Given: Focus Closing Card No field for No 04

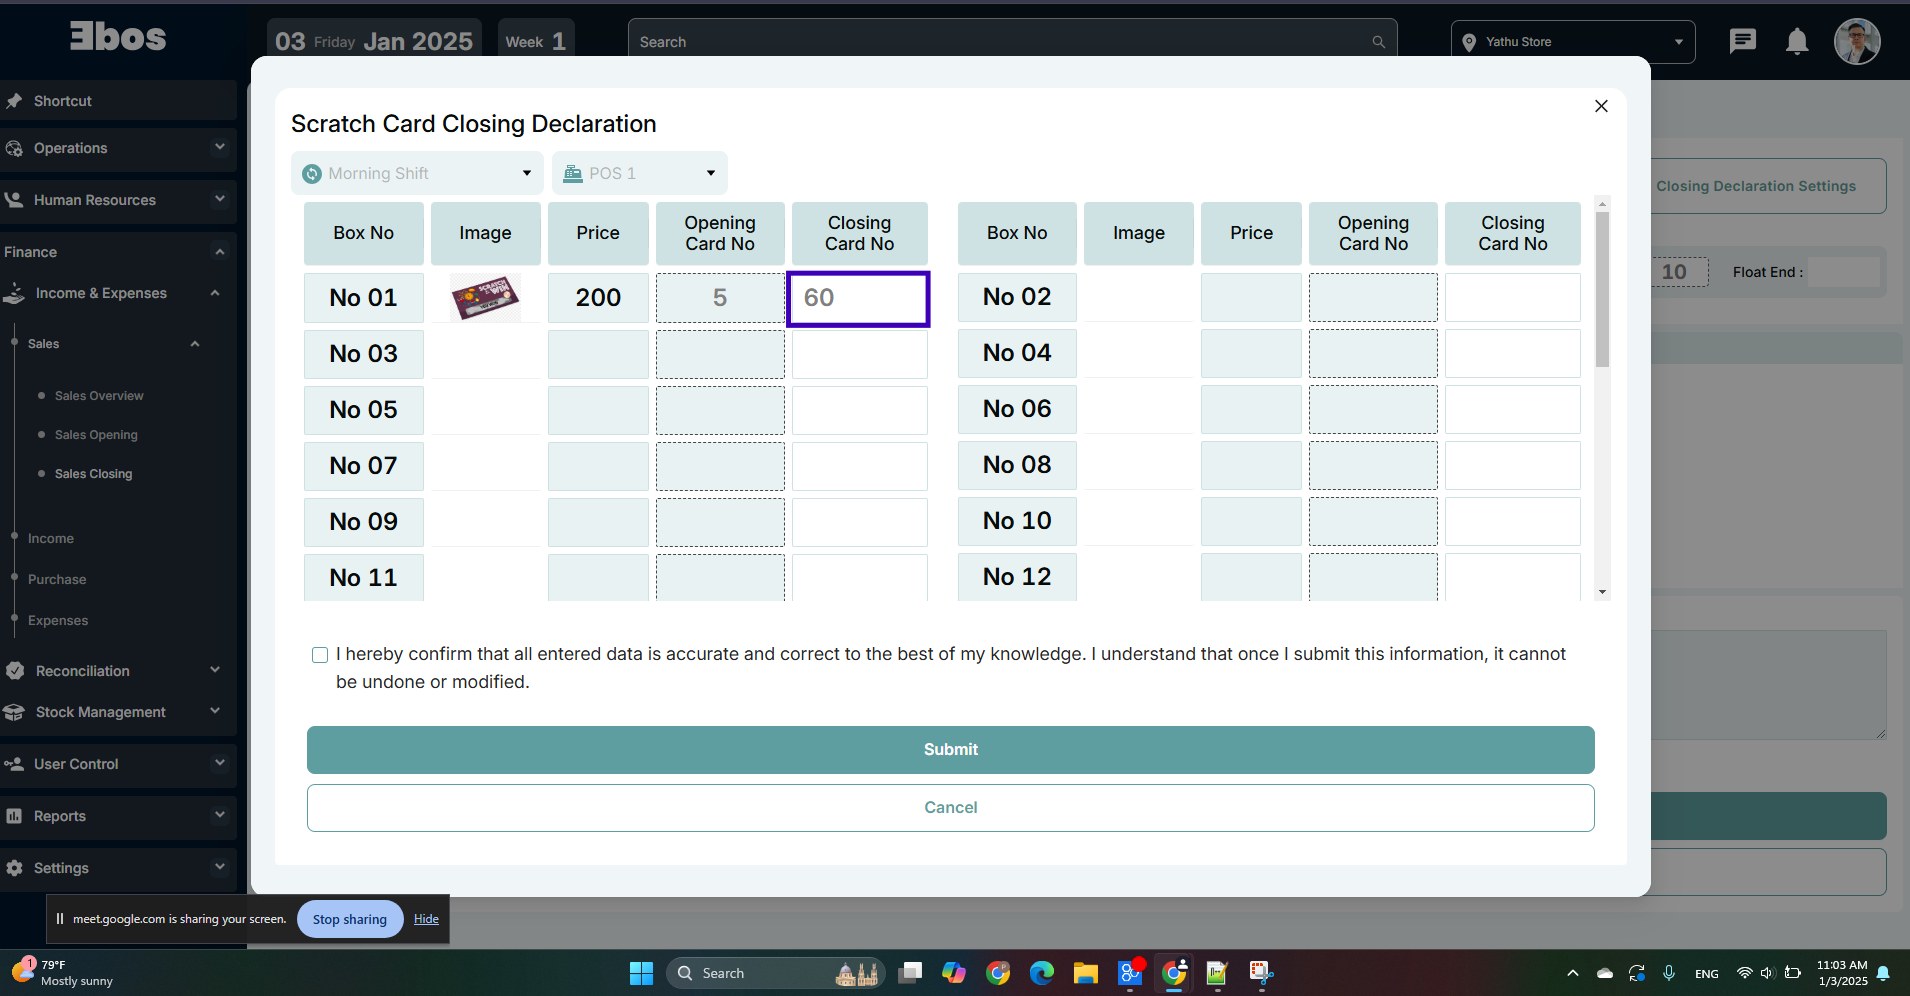Looking at the screenshot, I should point(1512,354).
